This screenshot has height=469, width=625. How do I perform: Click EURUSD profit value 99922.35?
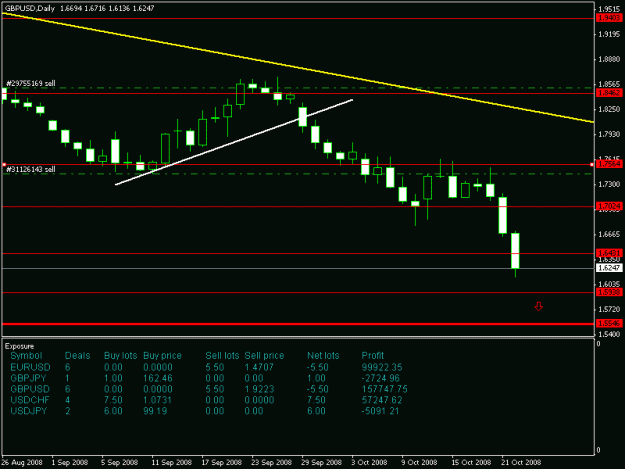[382, 367]
